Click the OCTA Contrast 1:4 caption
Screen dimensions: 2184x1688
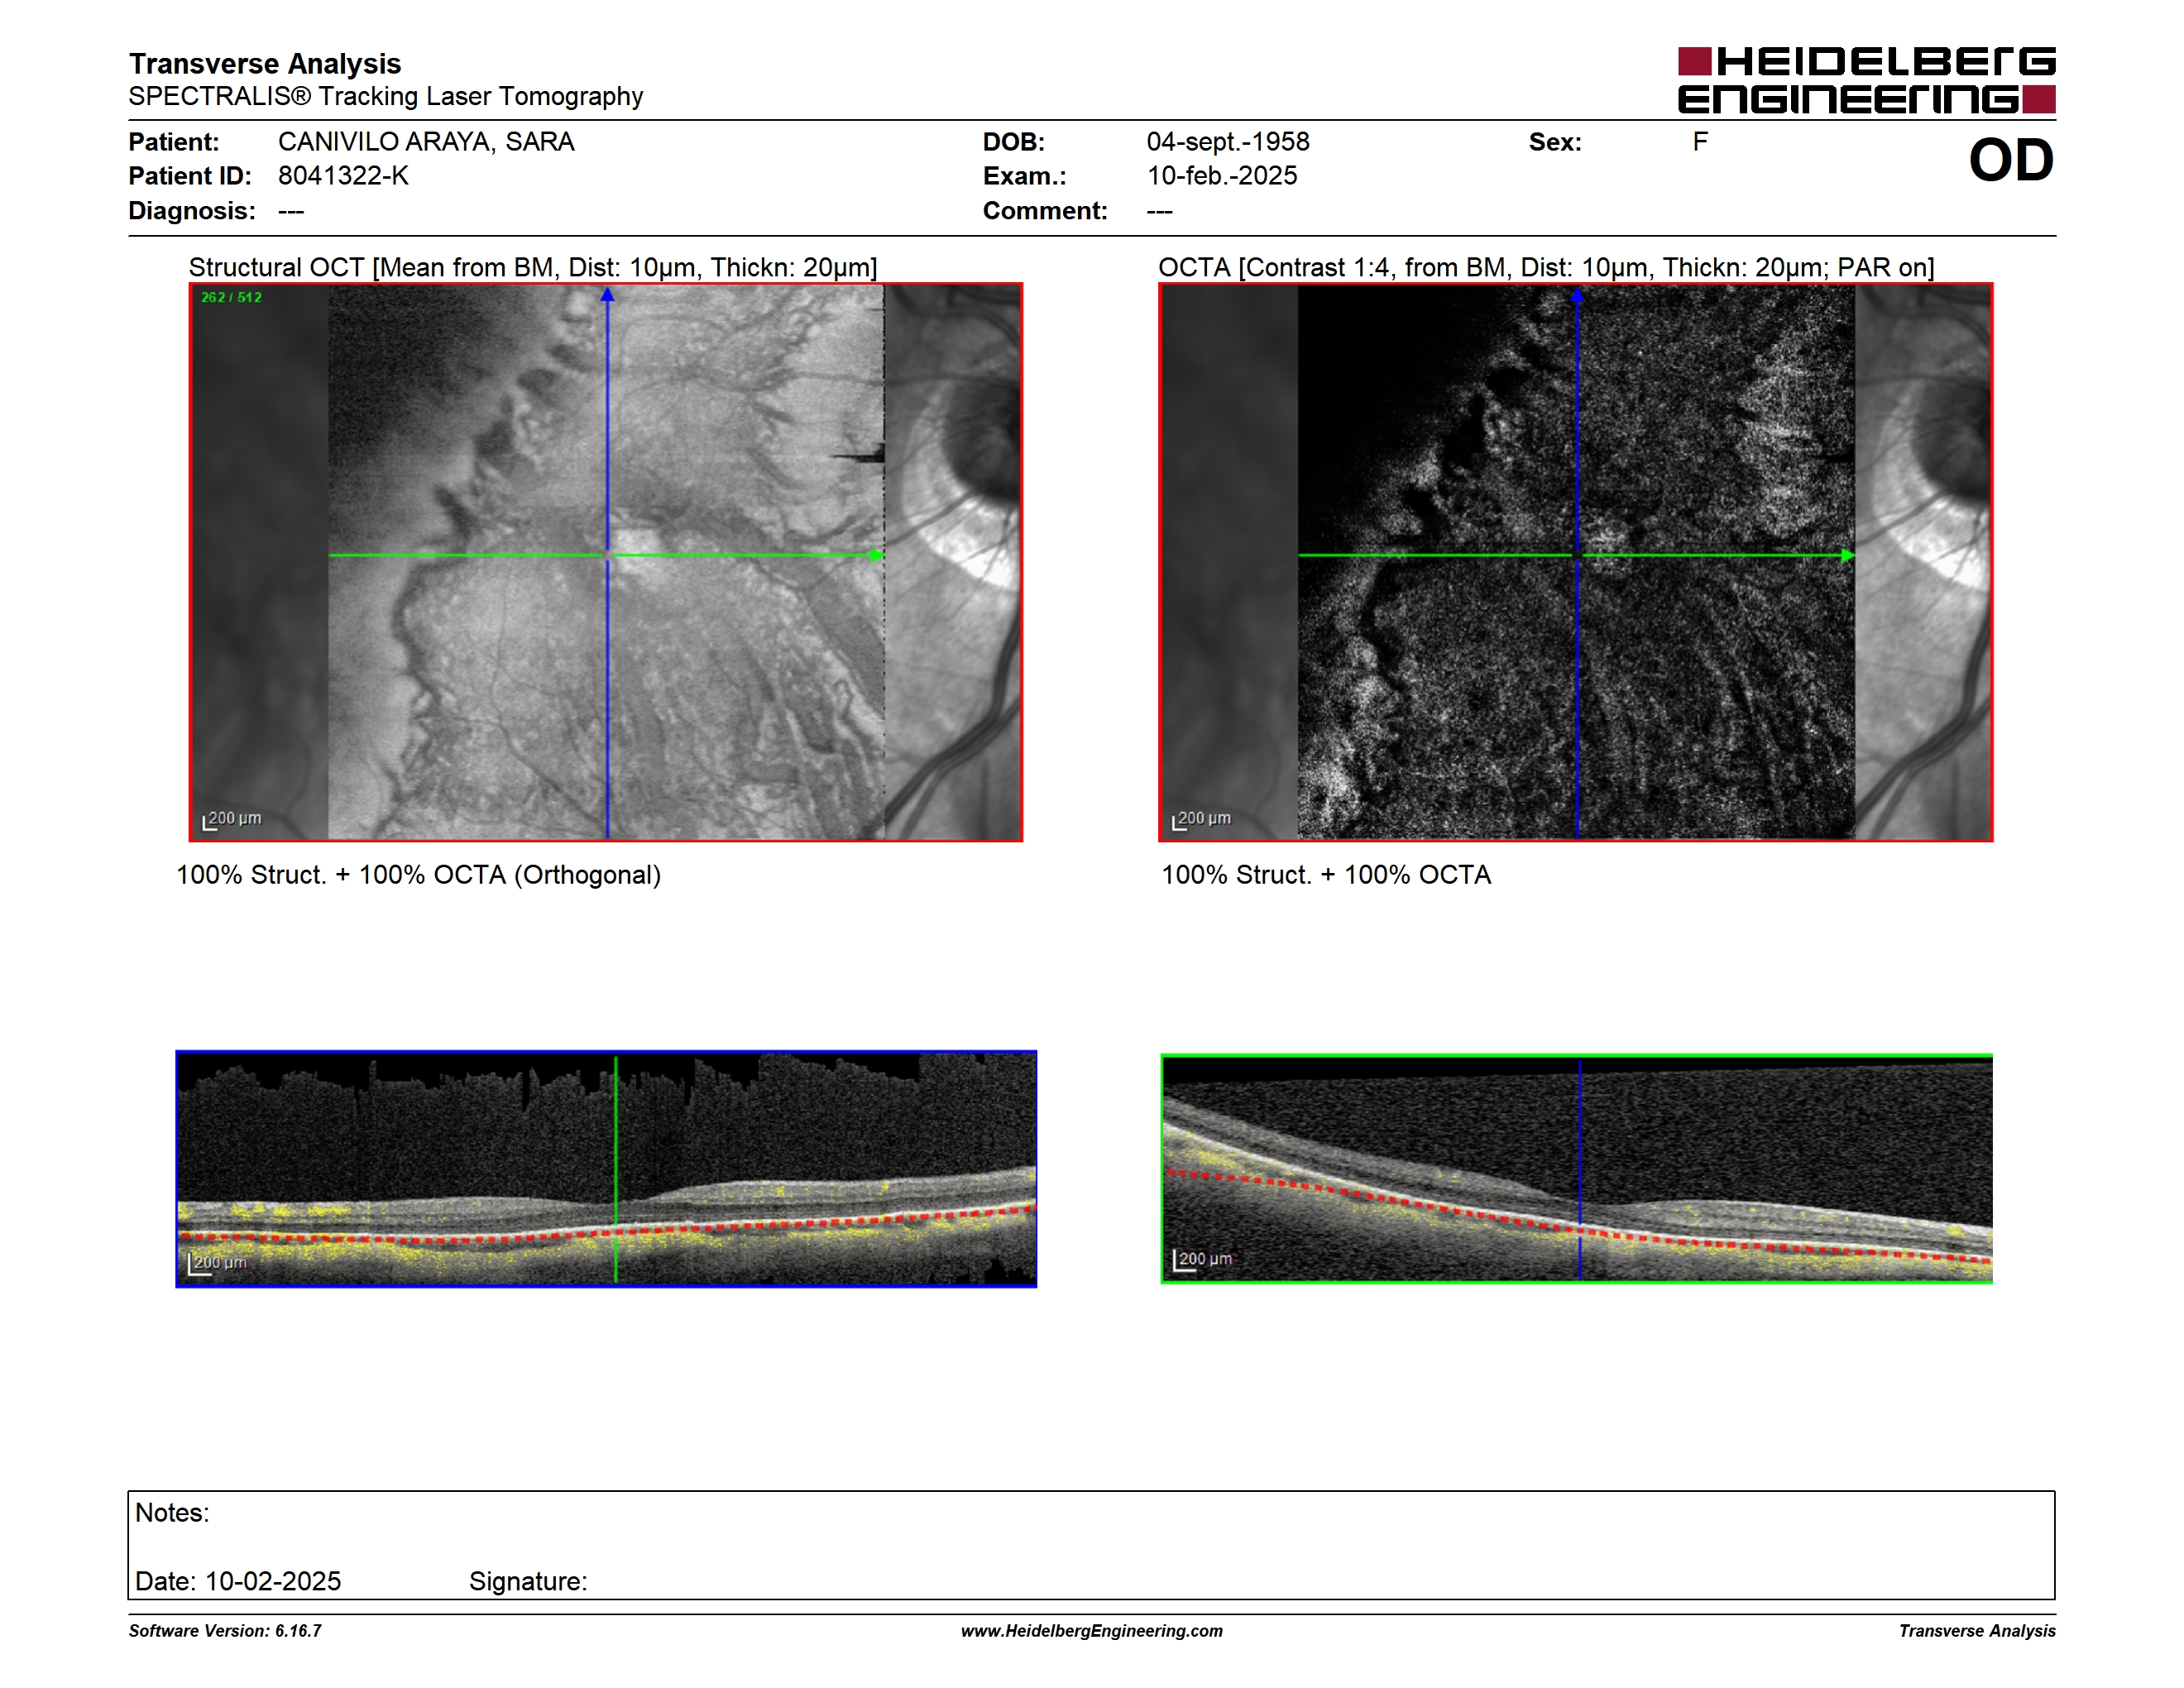coord(1546,267)
